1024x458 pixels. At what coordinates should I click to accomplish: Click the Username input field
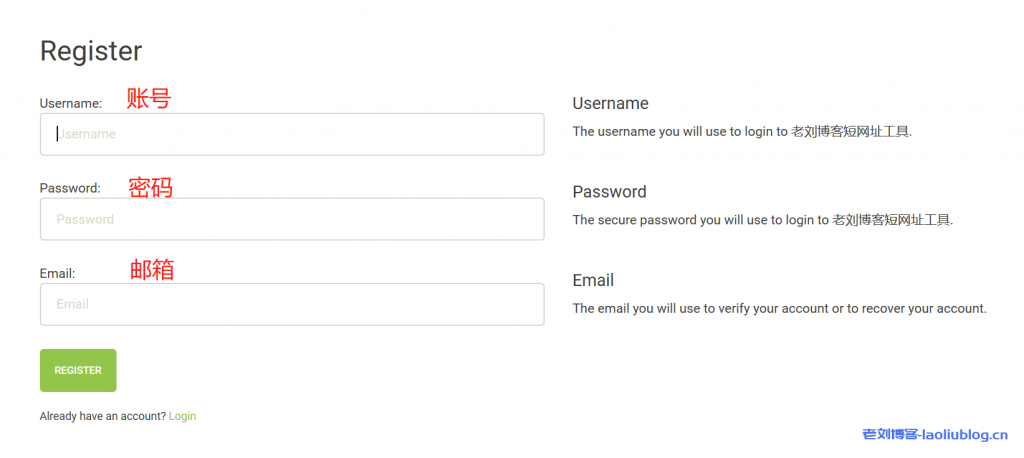tap(291, 134)
